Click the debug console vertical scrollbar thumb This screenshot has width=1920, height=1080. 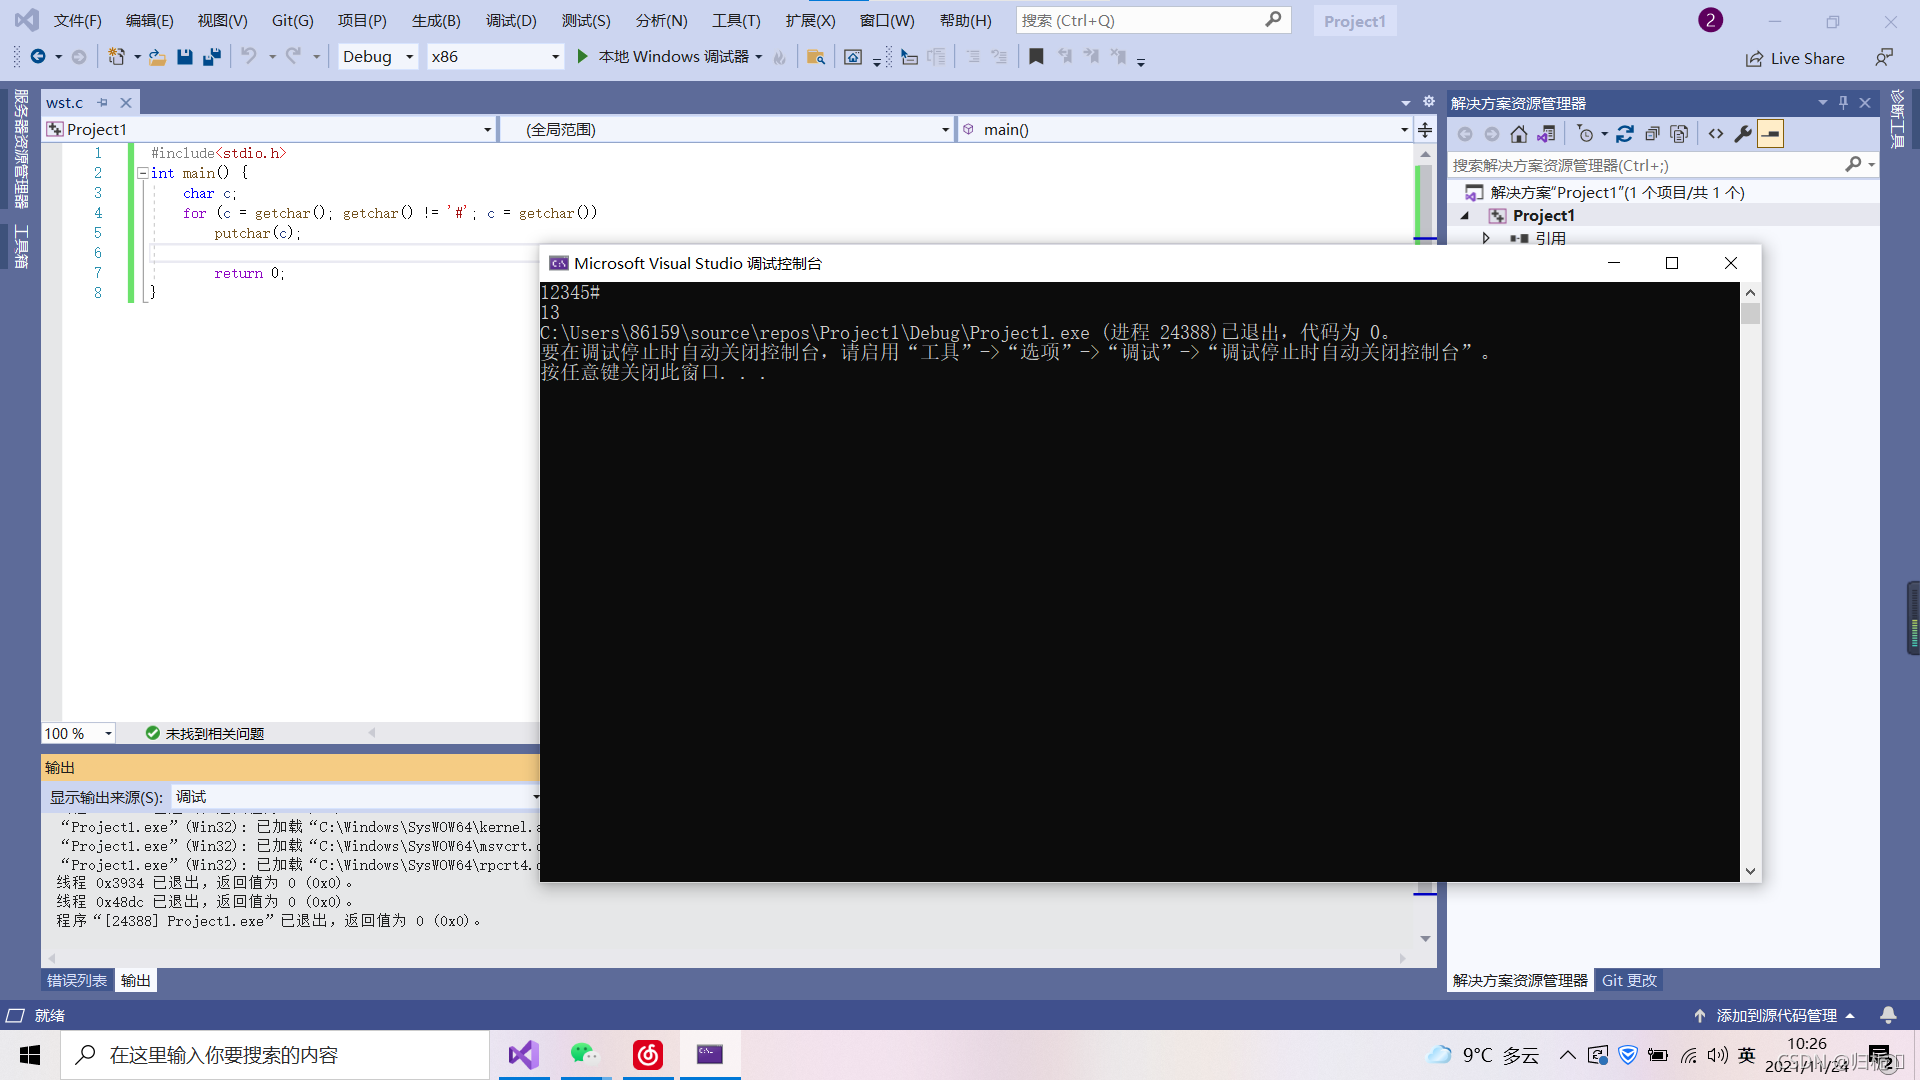pyautogui.click(x=1750, y=314)
